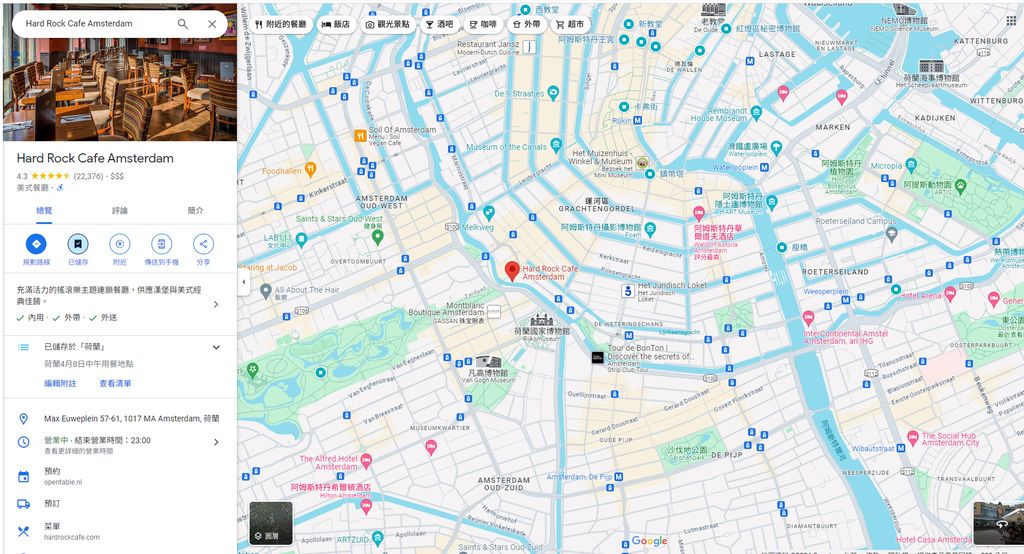
Task: Click the 分享 share icon
Action: [x=203, y=244]
